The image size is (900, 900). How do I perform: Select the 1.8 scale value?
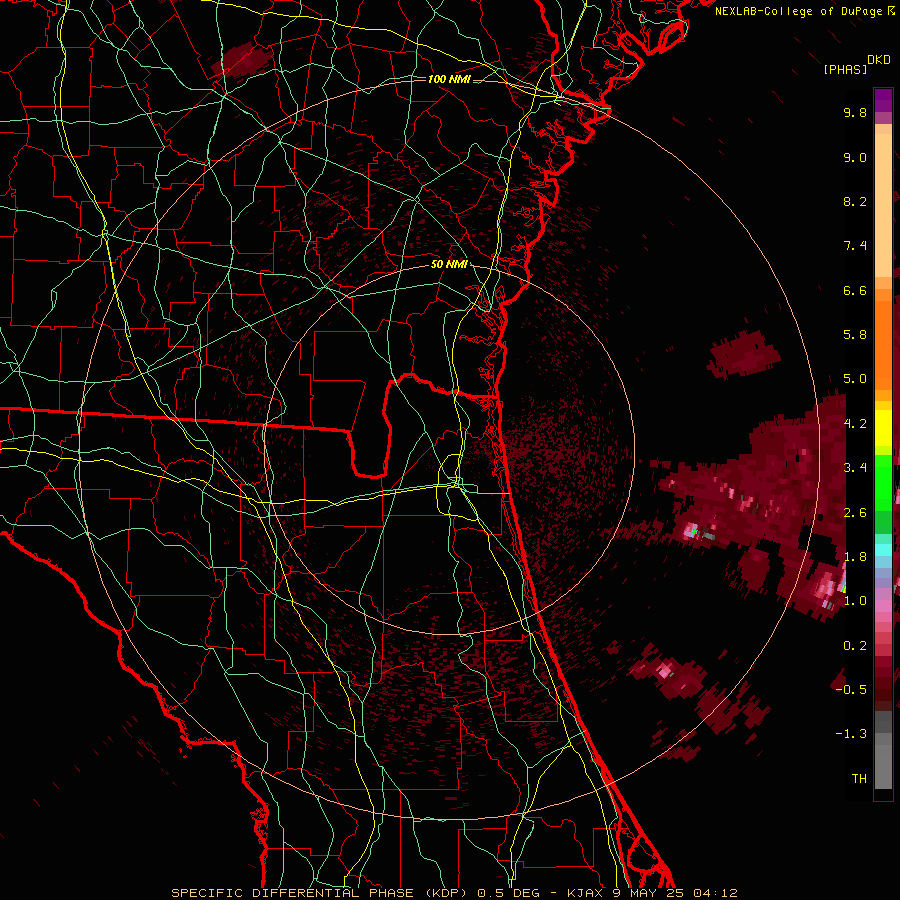pyautogui.click(x=855, y=557)
